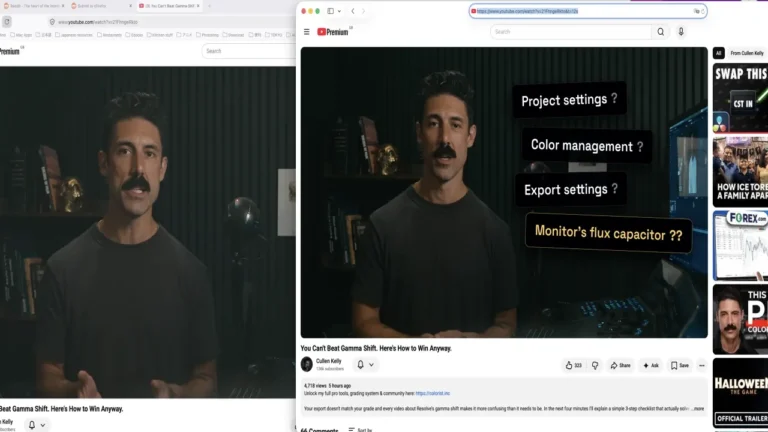Reload page from Safari address bar icon
The image size is (768, 432).
[x=703, y=11]
